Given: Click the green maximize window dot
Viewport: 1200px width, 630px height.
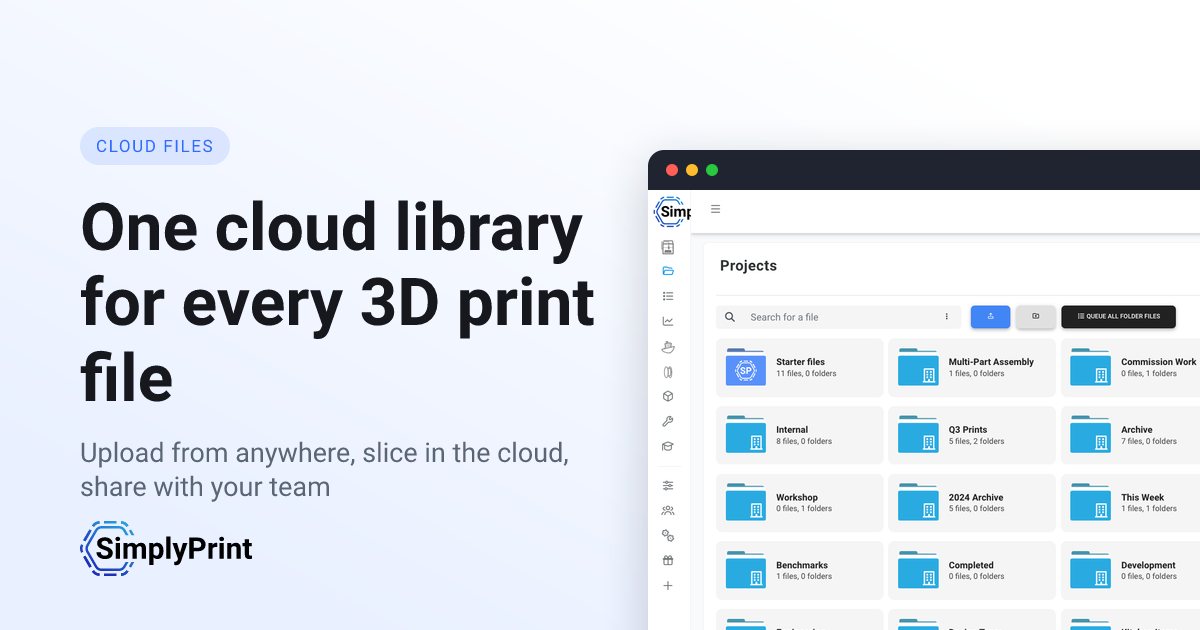Looking at the screenshot, I should tap(712, 170).
